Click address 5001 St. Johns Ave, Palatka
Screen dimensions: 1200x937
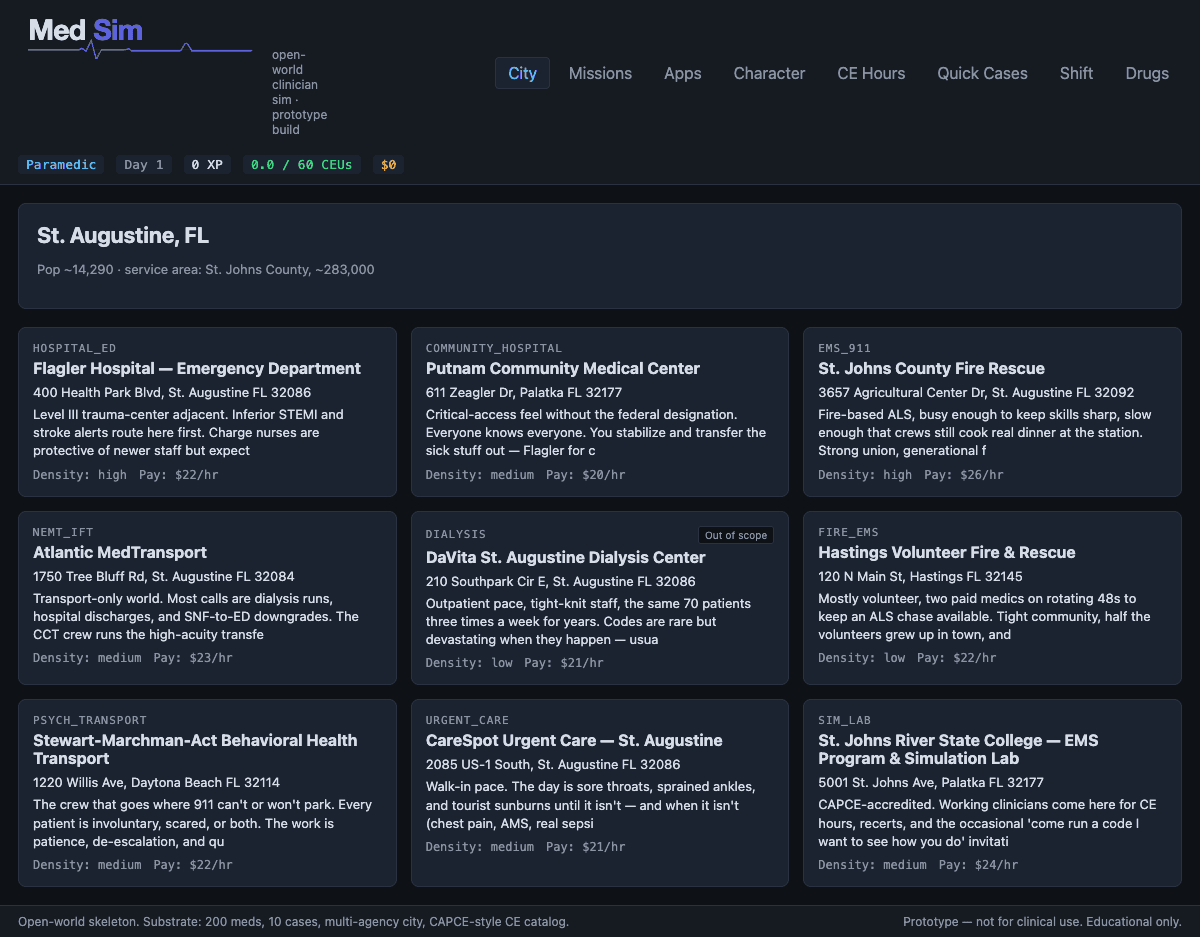click(x=931, y=783)
